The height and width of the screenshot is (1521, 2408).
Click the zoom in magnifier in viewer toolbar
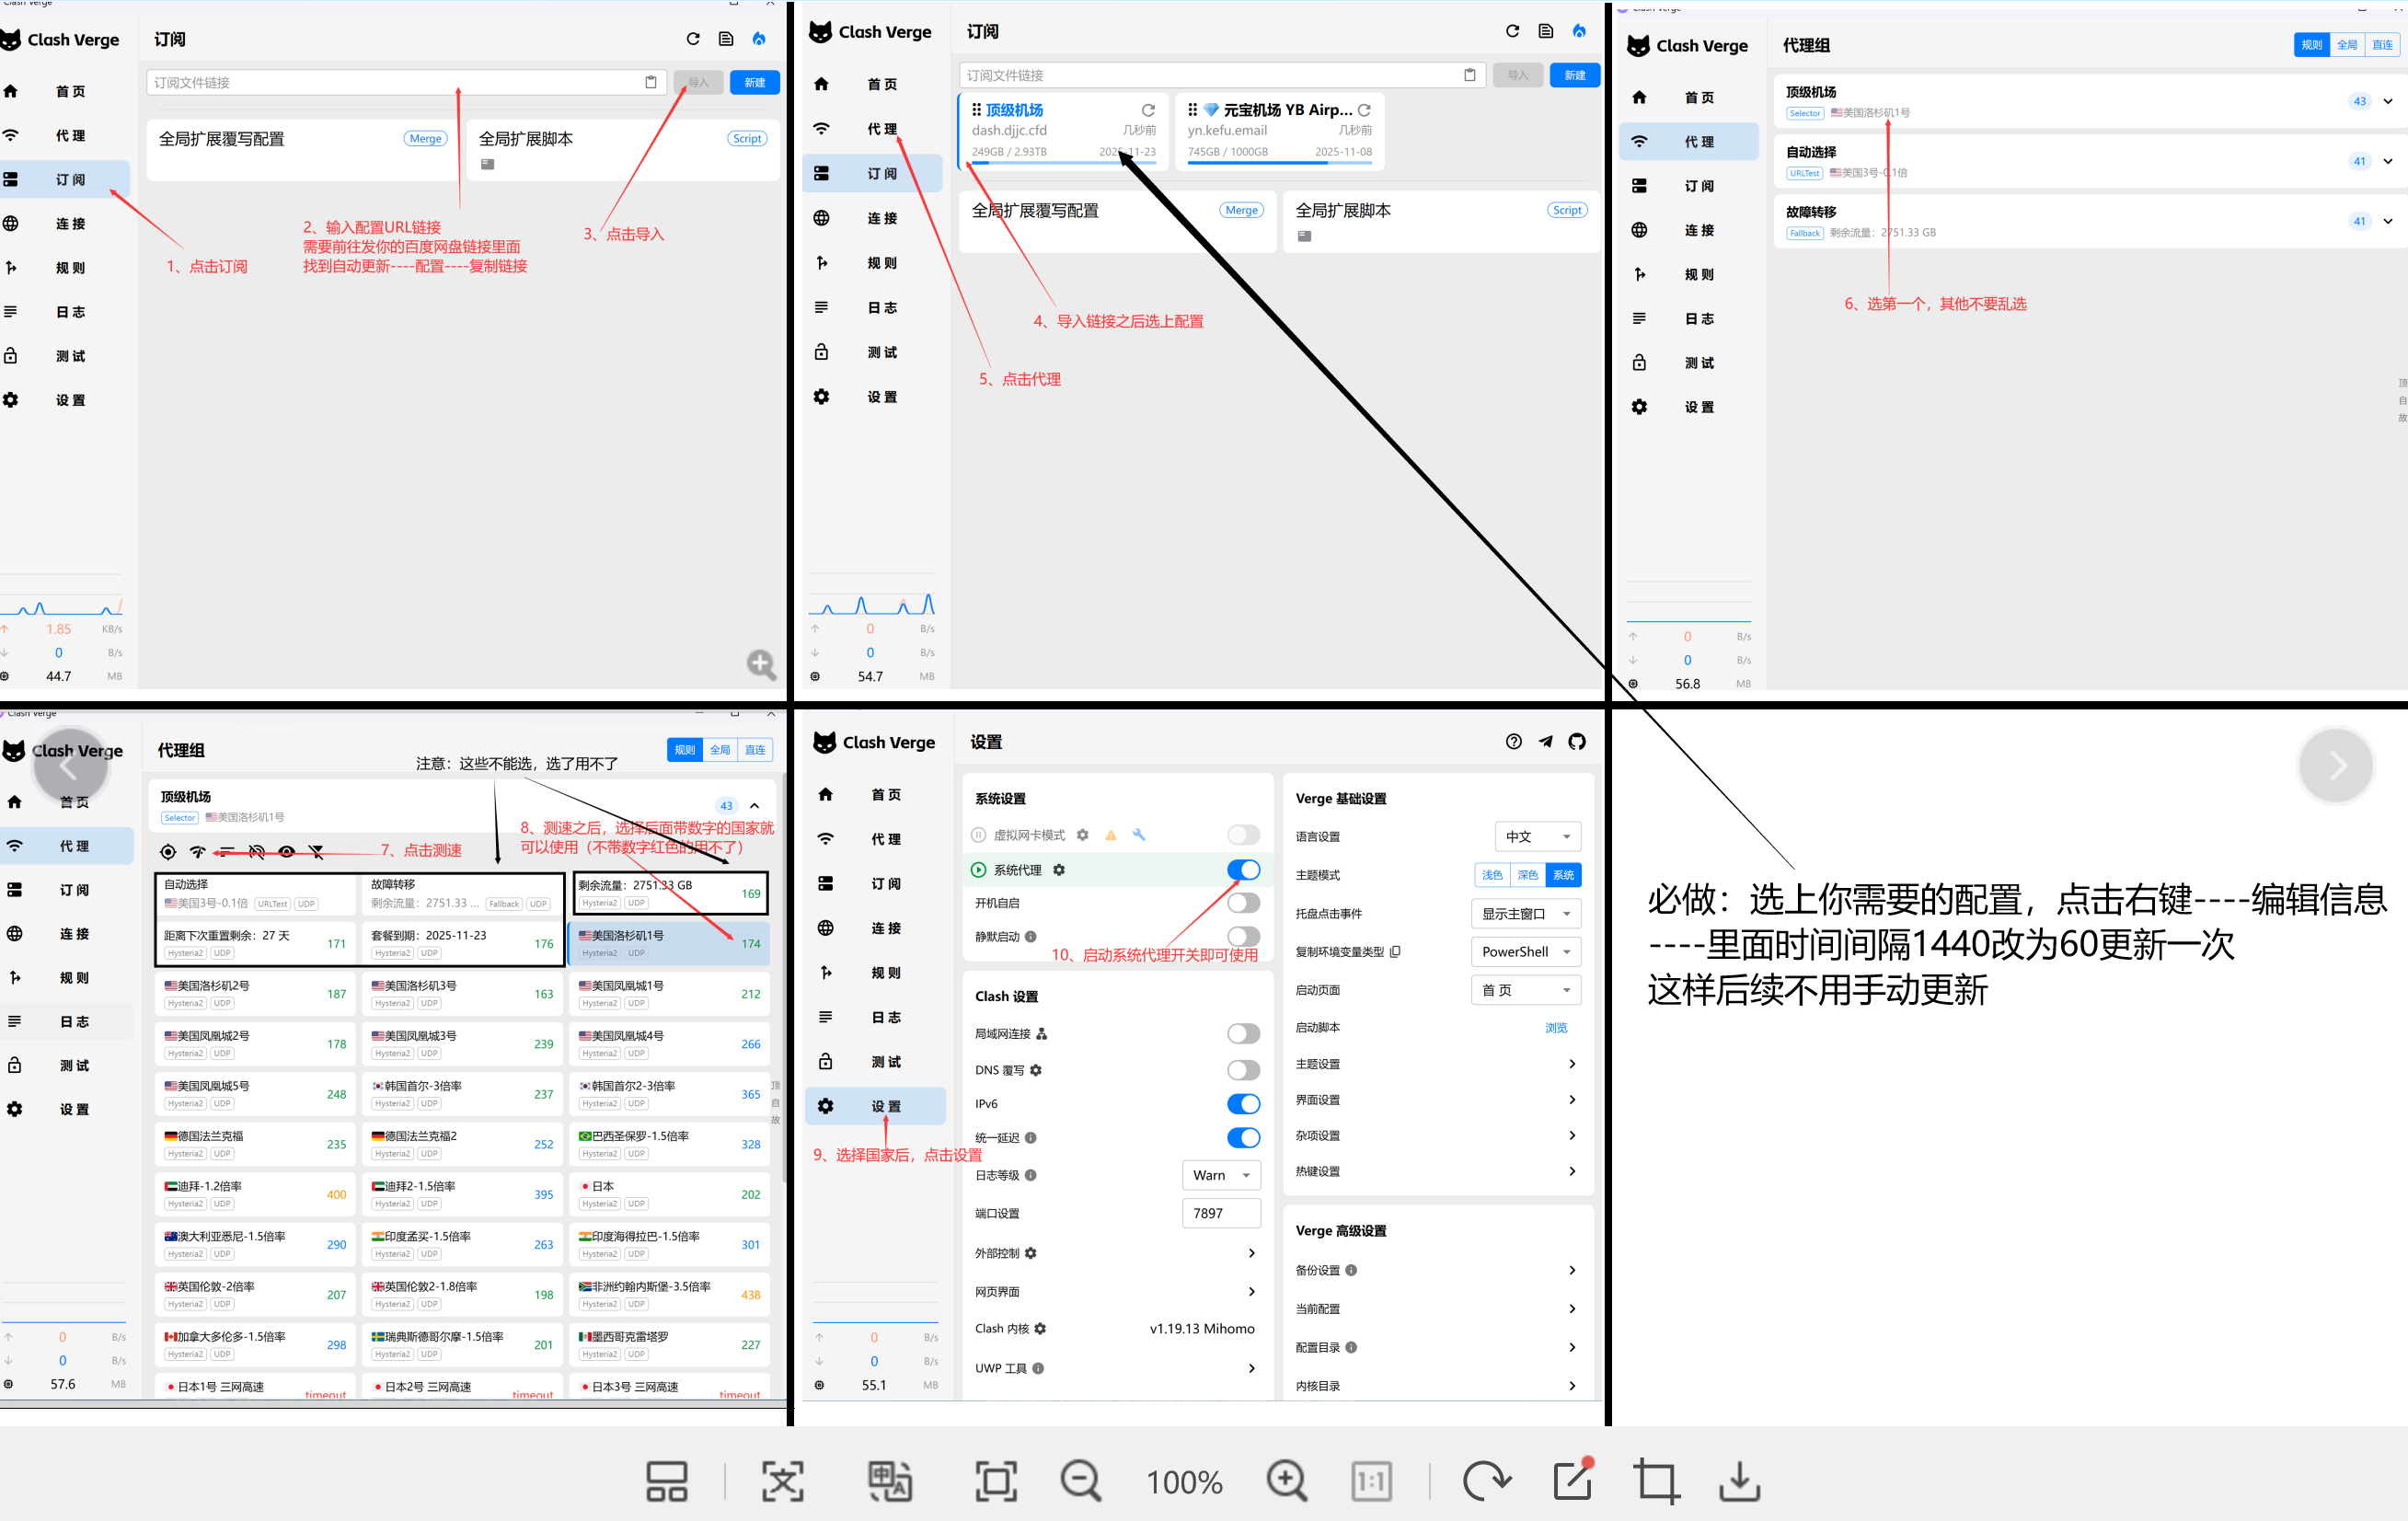coord(1286,1481)
